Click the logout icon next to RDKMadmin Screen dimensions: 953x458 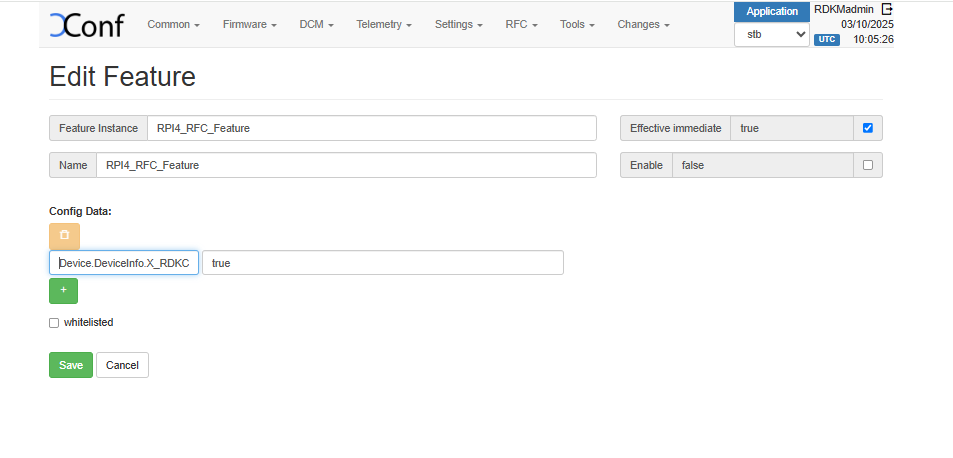point(886,9)
